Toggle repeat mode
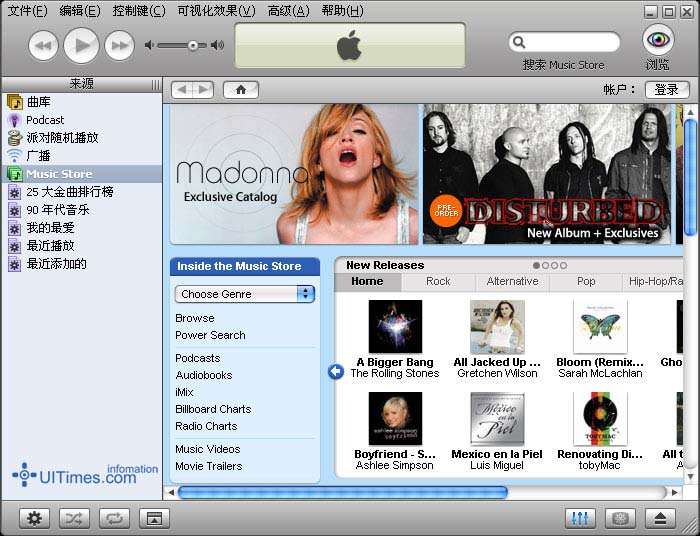 click(114, 518)
